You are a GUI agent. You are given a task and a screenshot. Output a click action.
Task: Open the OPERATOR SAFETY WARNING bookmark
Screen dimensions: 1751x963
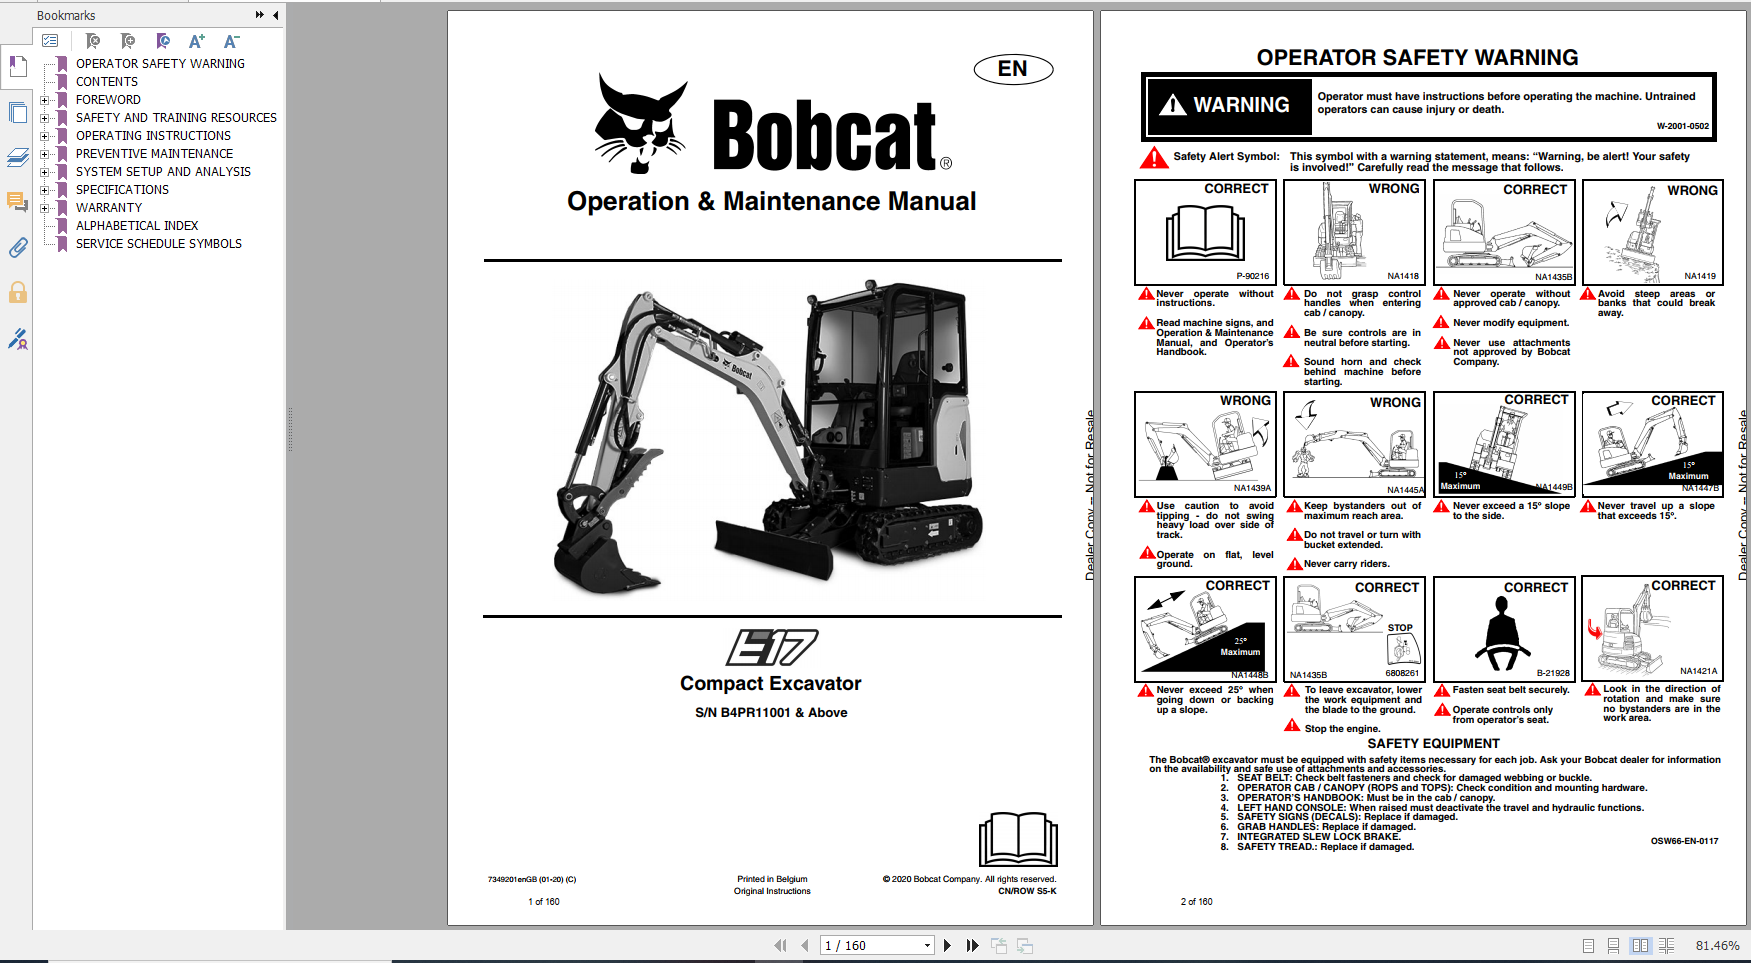[x=160, y=64]
